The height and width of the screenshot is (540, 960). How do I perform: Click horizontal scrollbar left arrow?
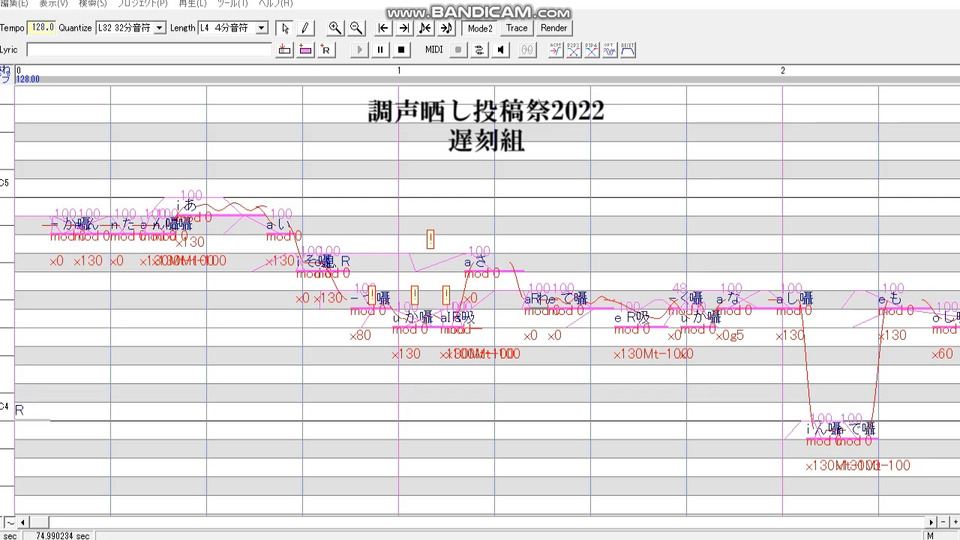[23, 522]
